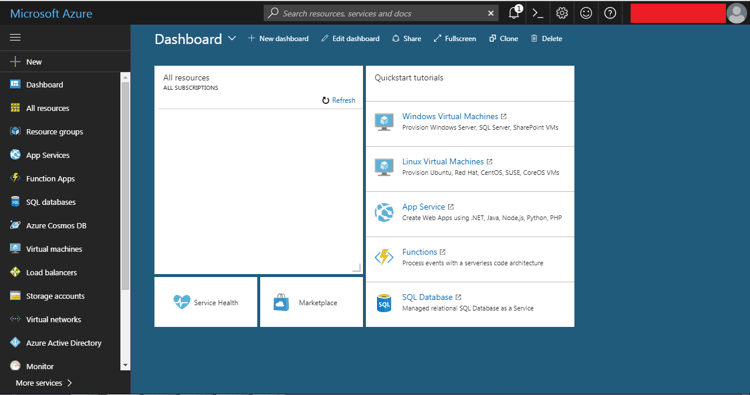Click the App Services sidebar icon

pos(15,154)
